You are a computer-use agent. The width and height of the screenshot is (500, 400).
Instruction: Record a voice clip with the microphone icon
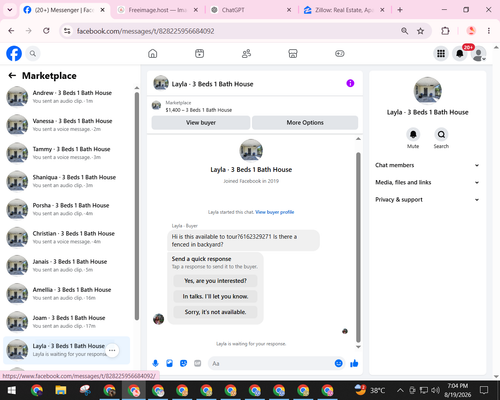click(x=155, y=363)
